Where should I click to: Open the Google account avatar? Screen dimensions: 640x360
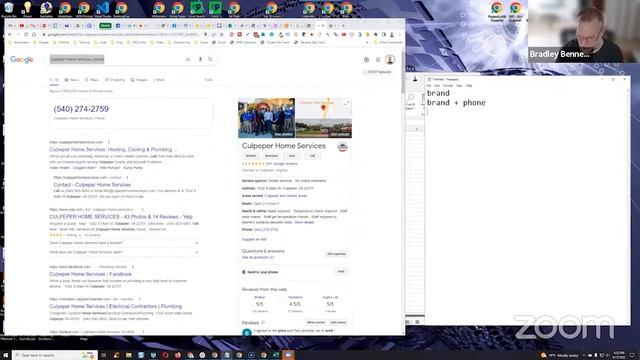tap(390, 60)
